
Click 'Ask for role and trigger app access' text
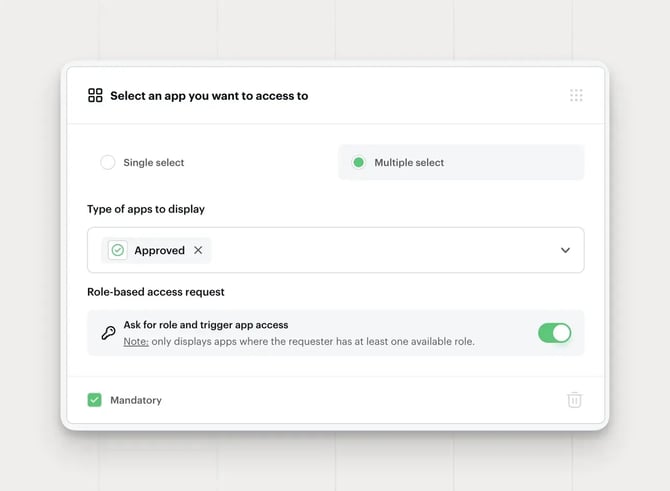point(206,325)
